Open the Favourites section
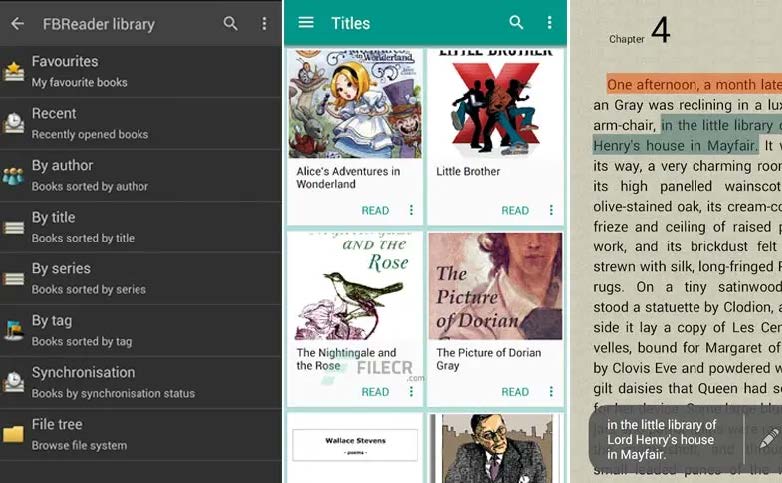Viewport: 782px width, 483px height. 141,71
